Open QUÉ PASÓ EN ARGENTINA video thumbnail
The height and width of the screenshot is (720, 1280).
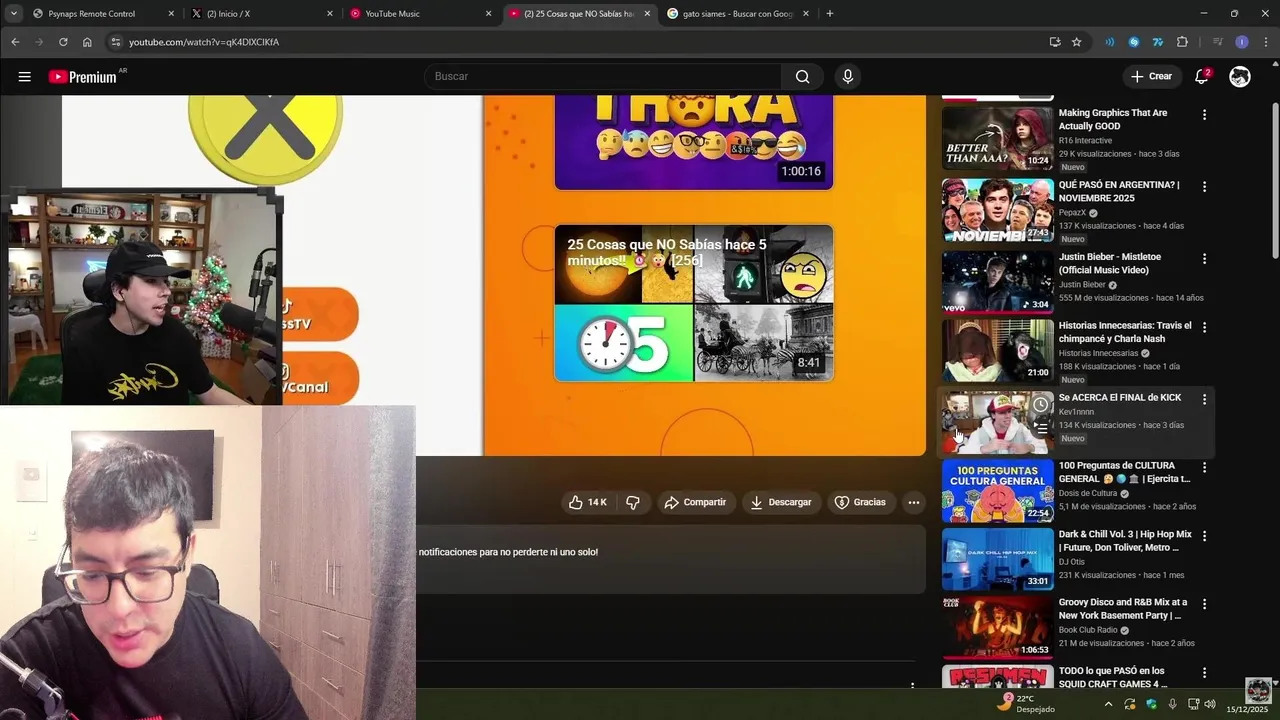(997, 211)
